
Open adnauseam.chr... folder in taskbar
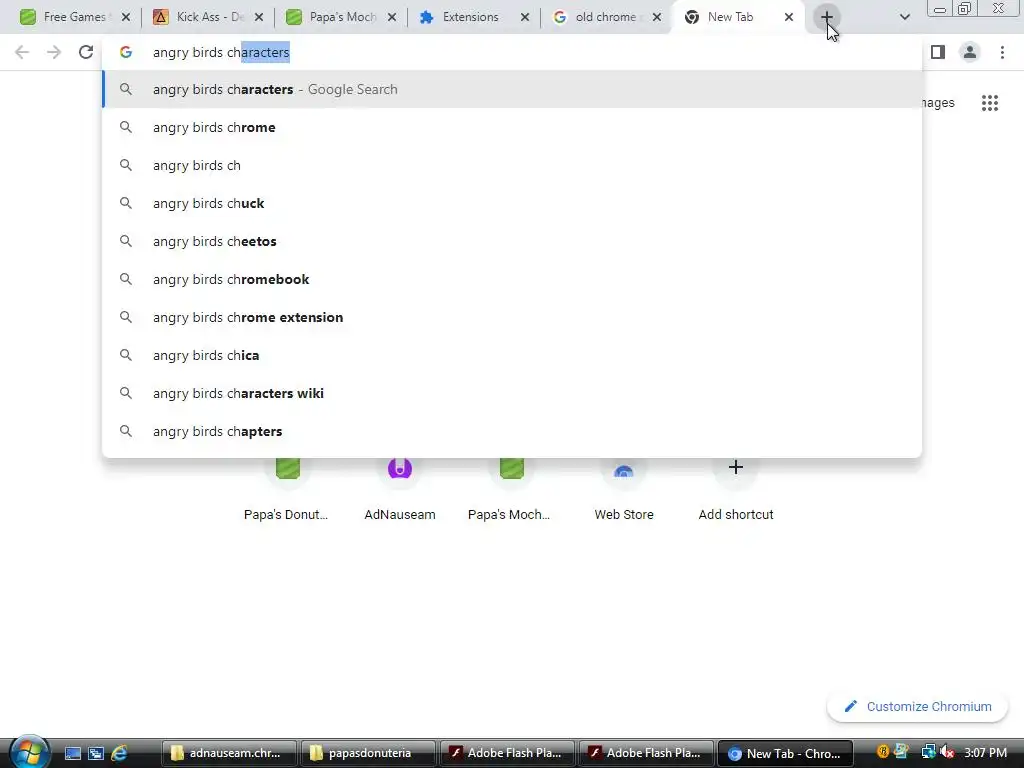pyautogui.click(x=229, y=754)
